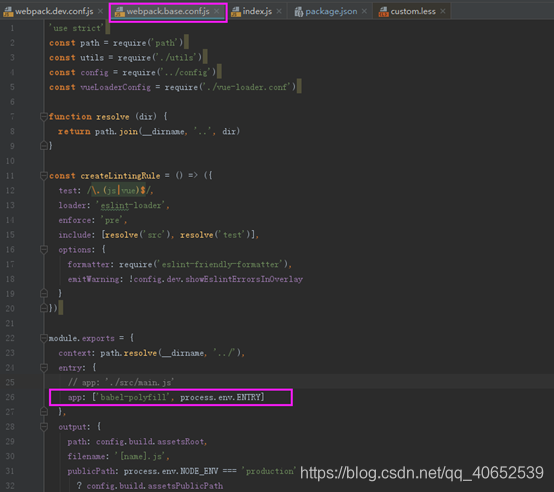Click config.build.assetsRoot on line 29

150,441
